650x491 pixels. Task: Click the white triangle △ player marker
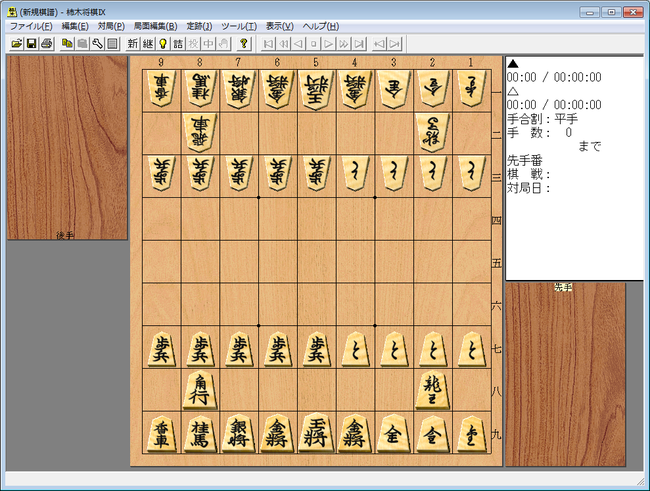click(x=513, y=91)
